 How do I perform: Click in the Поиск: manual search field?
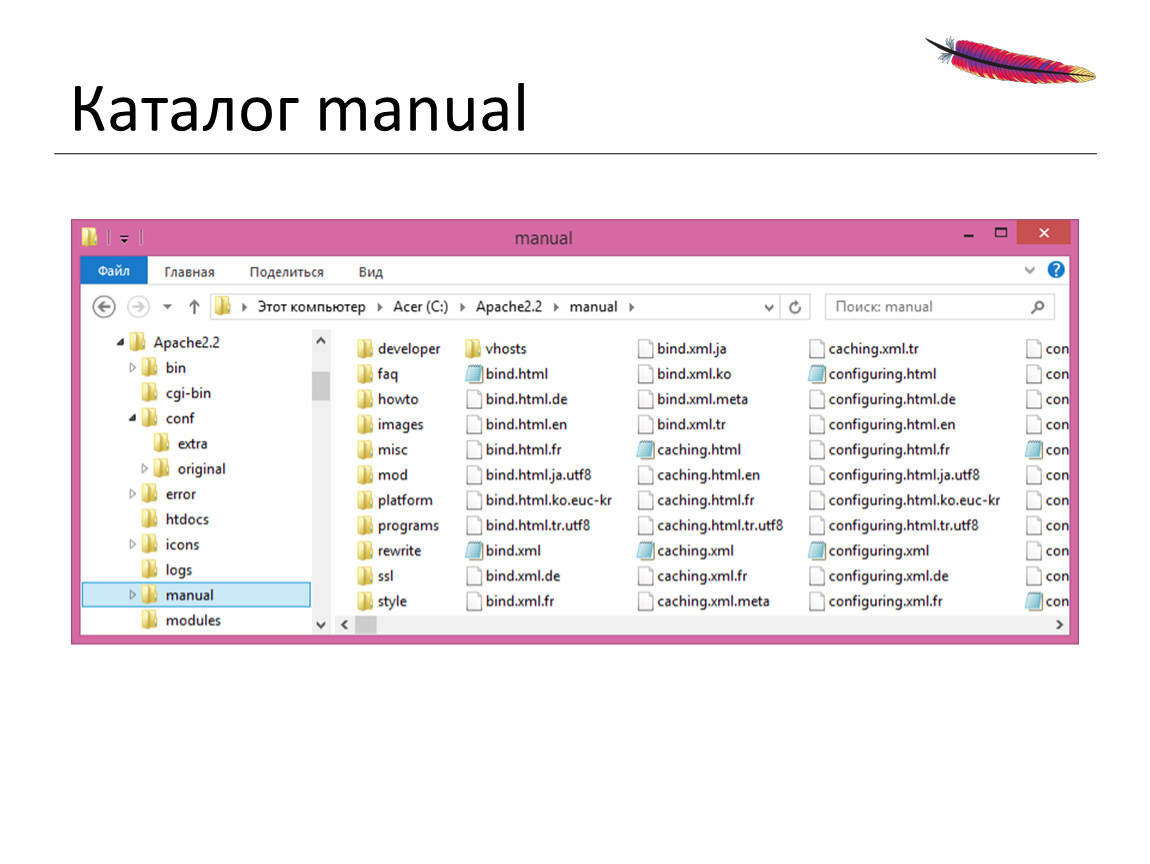[925, 307]
